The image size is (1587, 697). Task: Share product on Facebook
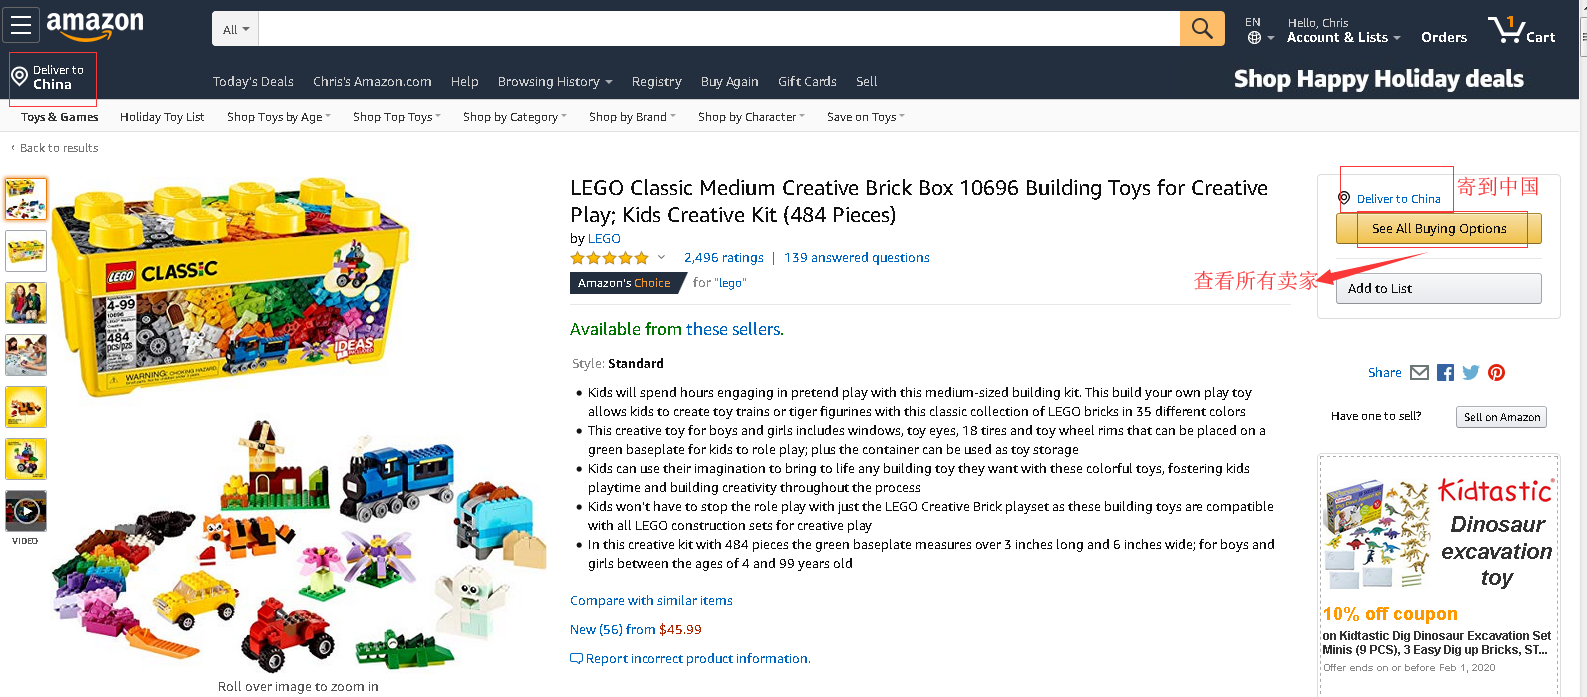(x=1445, y=373)
